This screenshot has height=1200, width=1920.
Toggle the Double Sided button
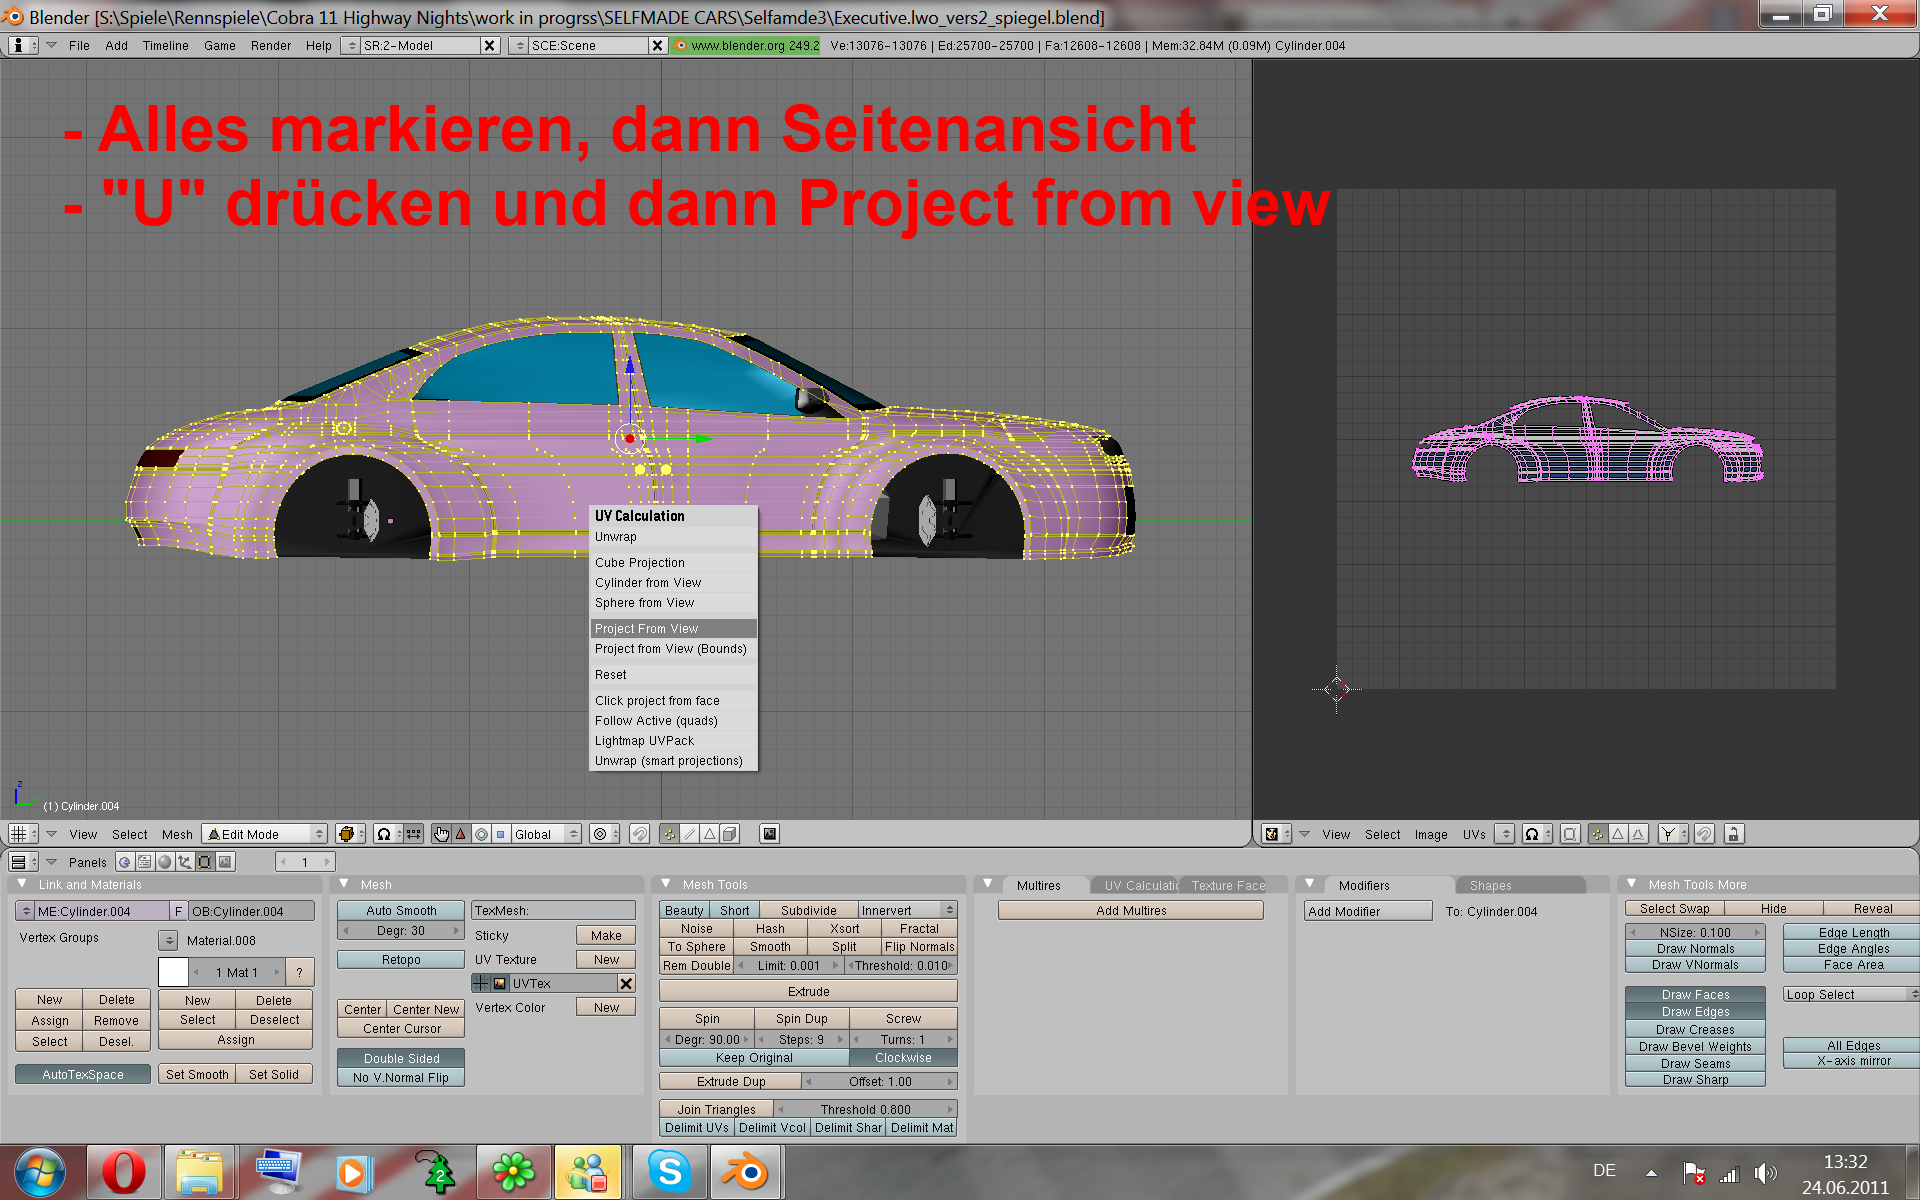tap(401, 1058)
